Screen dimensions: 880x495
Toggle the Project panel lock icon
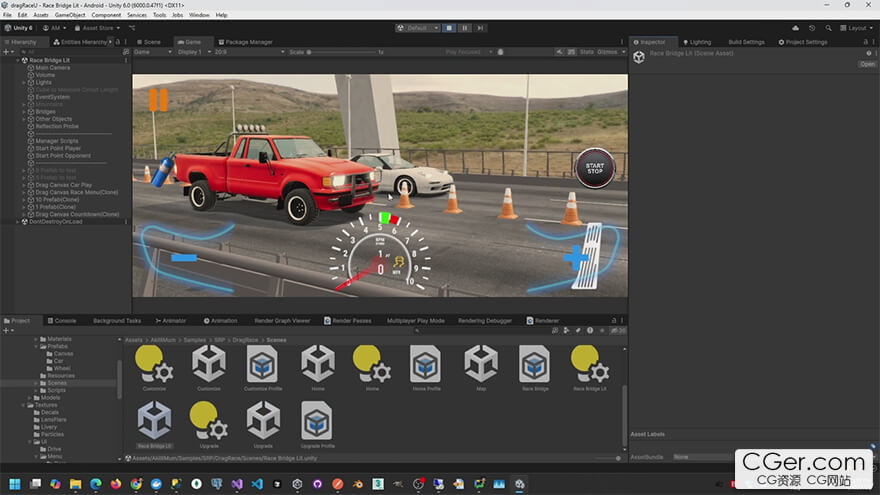pyautogui.click(x=613, y=320)
